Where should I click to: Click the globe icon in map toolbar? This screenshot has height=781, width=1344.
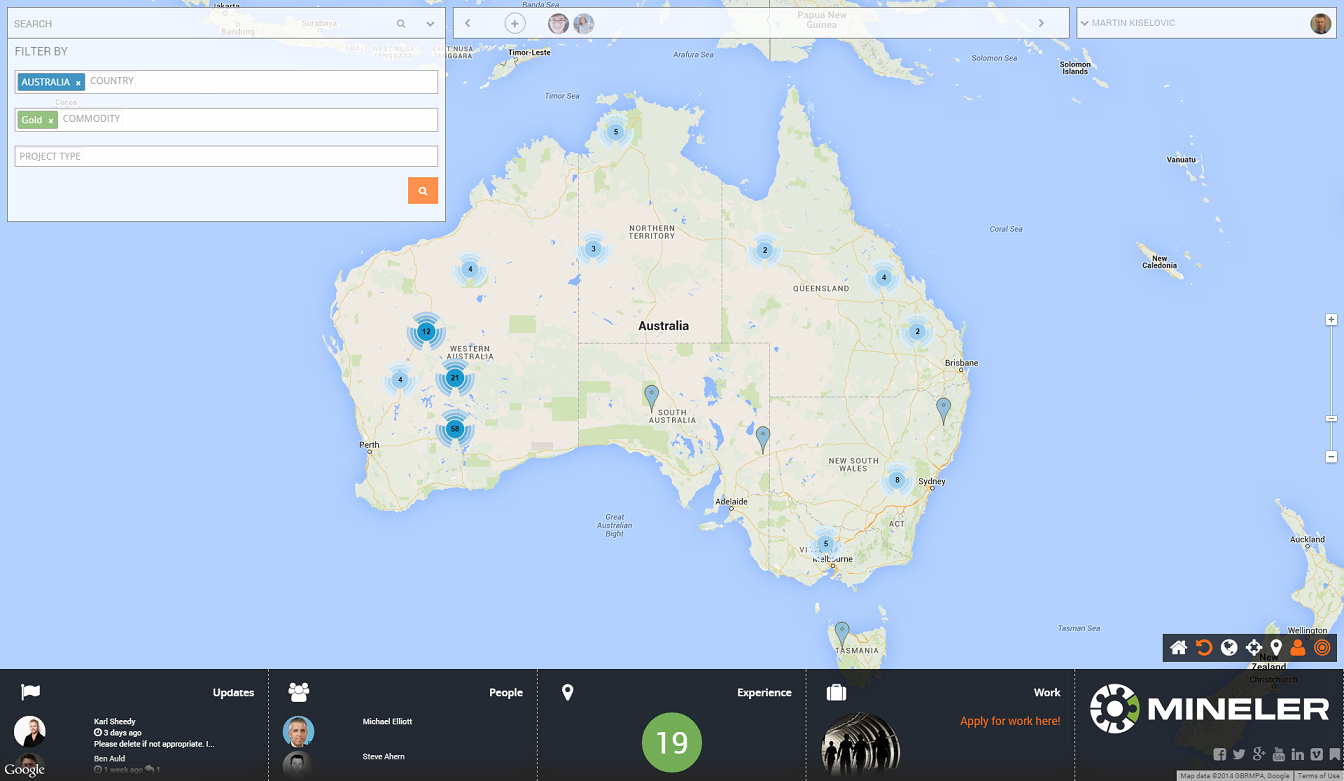tap(1229, 648)
